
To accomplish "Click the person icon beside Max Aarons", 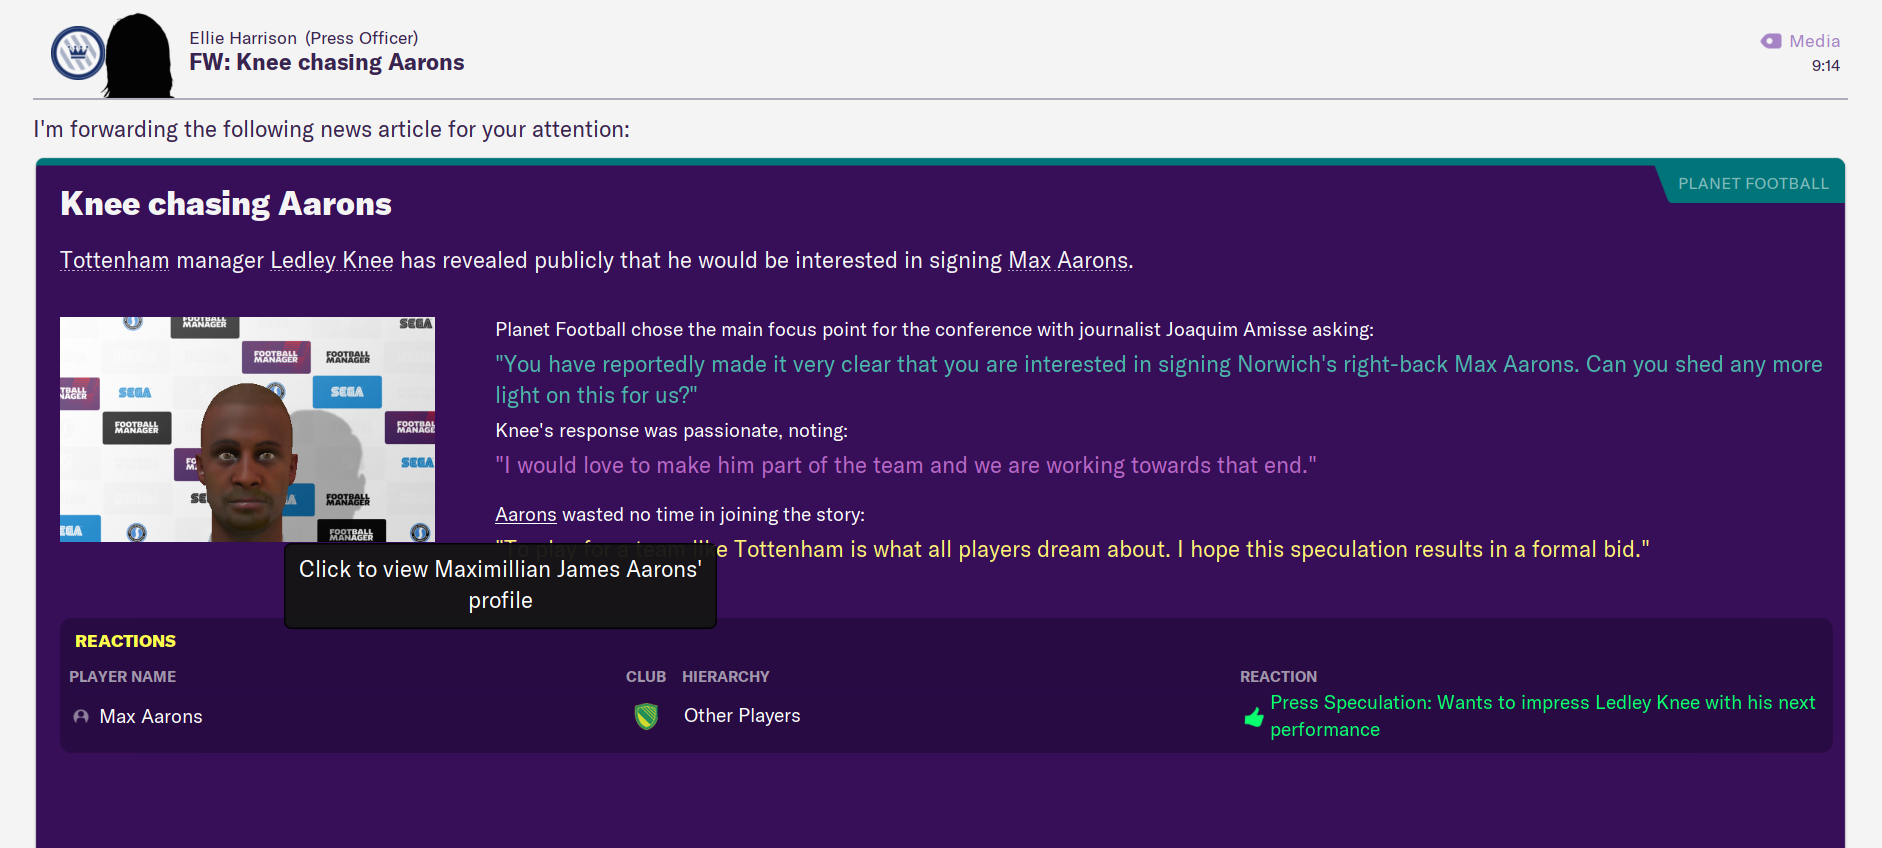I will pos(81,717).
